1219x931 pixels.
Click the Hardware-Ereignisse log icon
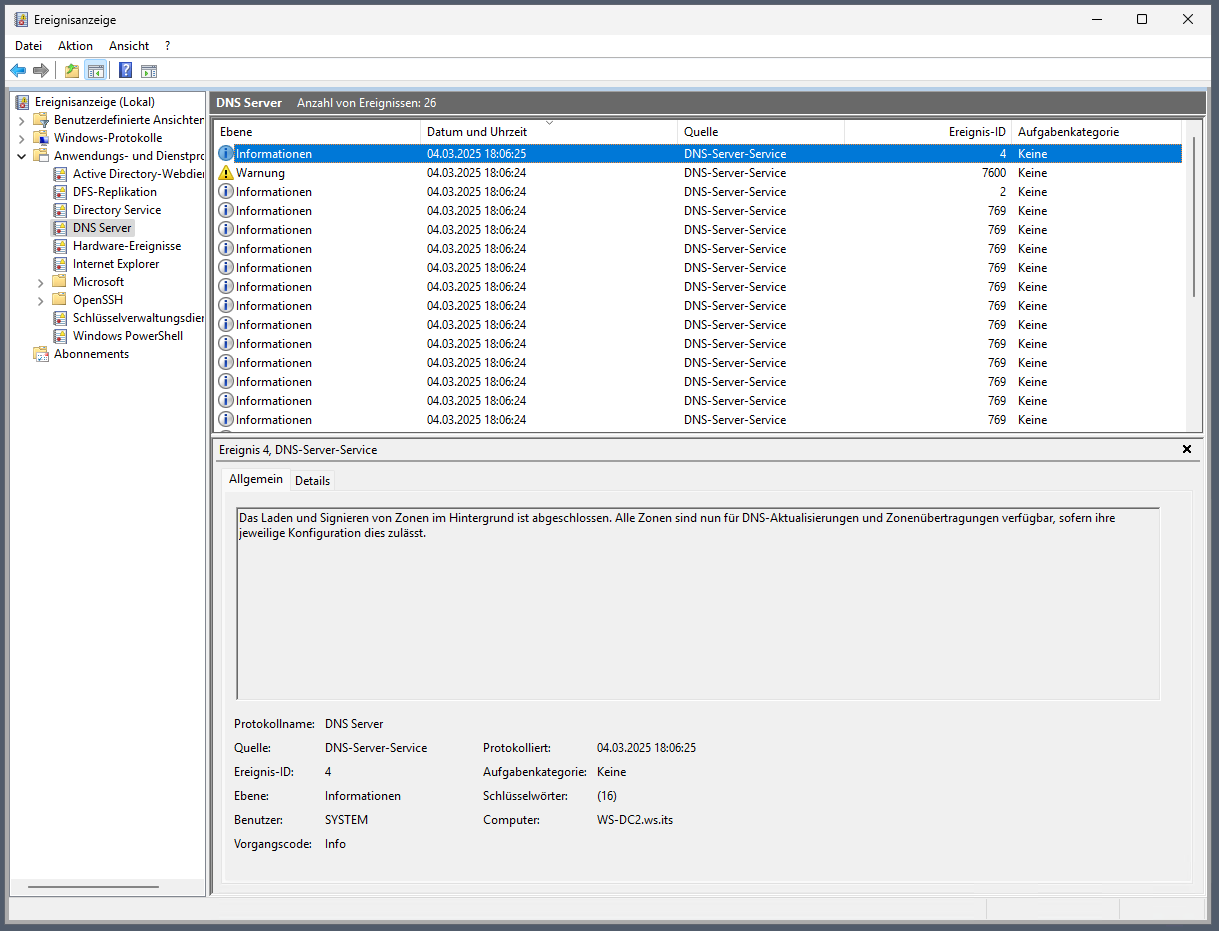point(60,246)
